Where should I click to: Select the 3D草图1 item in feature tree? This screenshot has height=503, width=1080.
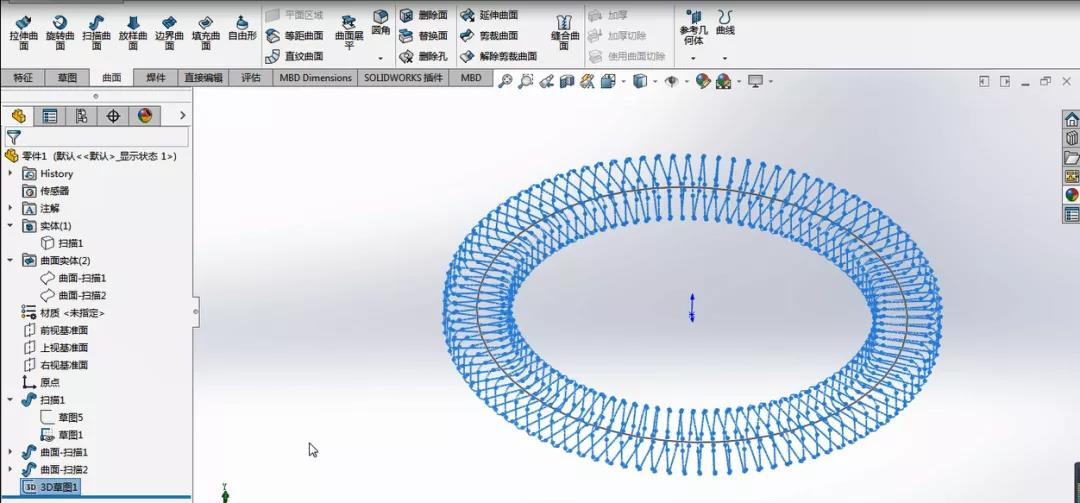tap(59, 487)
